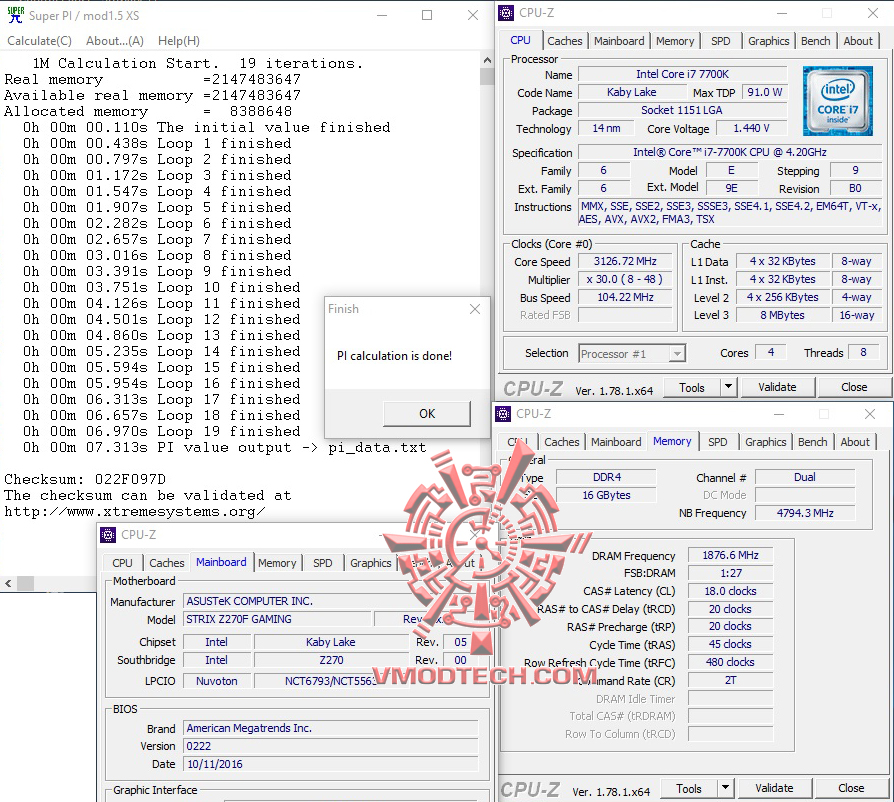This screenshot has width=894, height=802.
Task: Switch to Bench tab in top CPU-Z window
Action: click(815, 41)
